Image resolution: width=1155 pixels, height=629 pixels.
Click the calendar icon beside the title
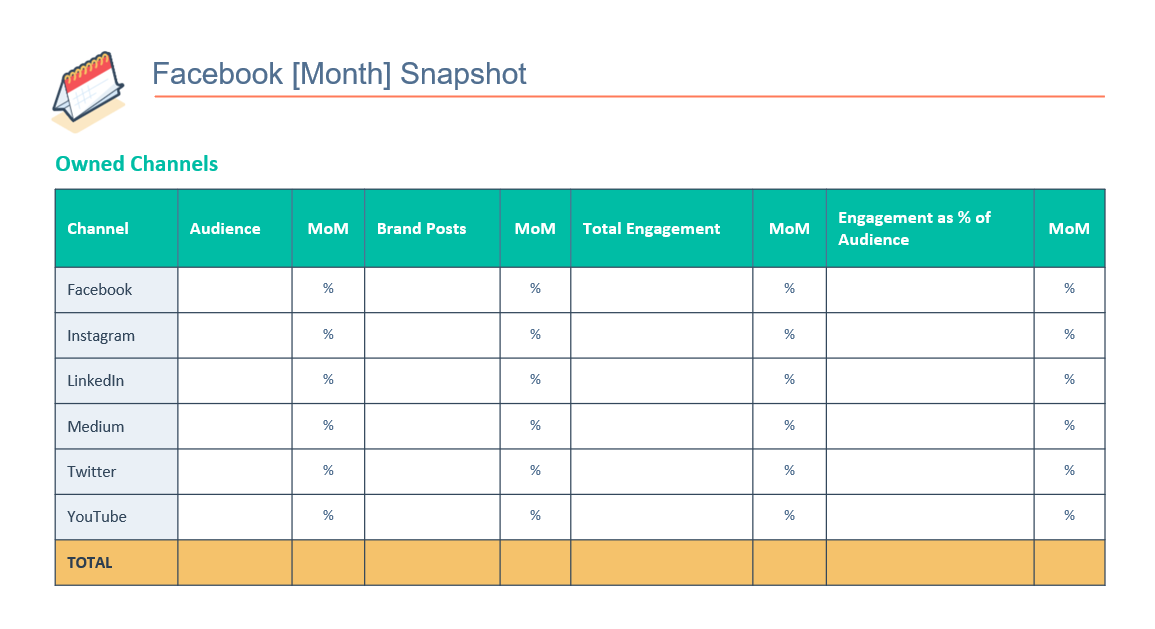(88, 91)
